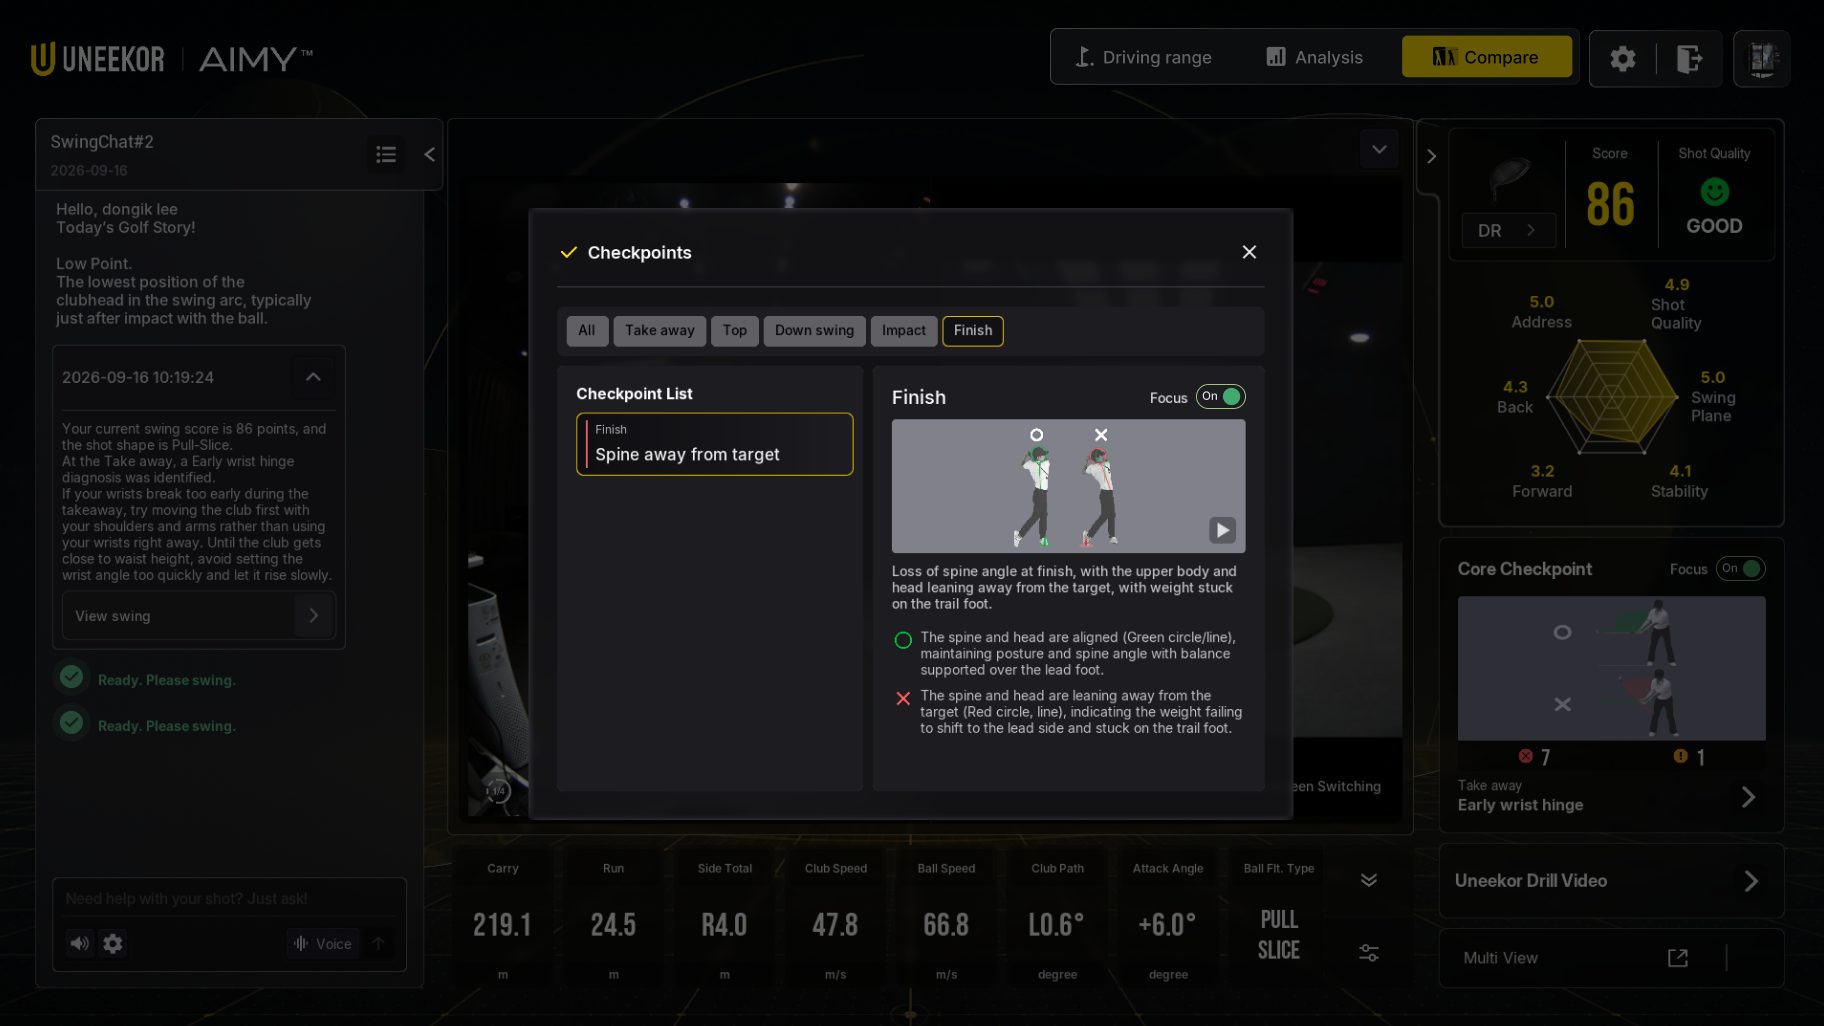The height and width of the screenshot is (1026, 1824).
Task: Open Core Checkpoint swing thumbnail
Action: click(1611, 668)
